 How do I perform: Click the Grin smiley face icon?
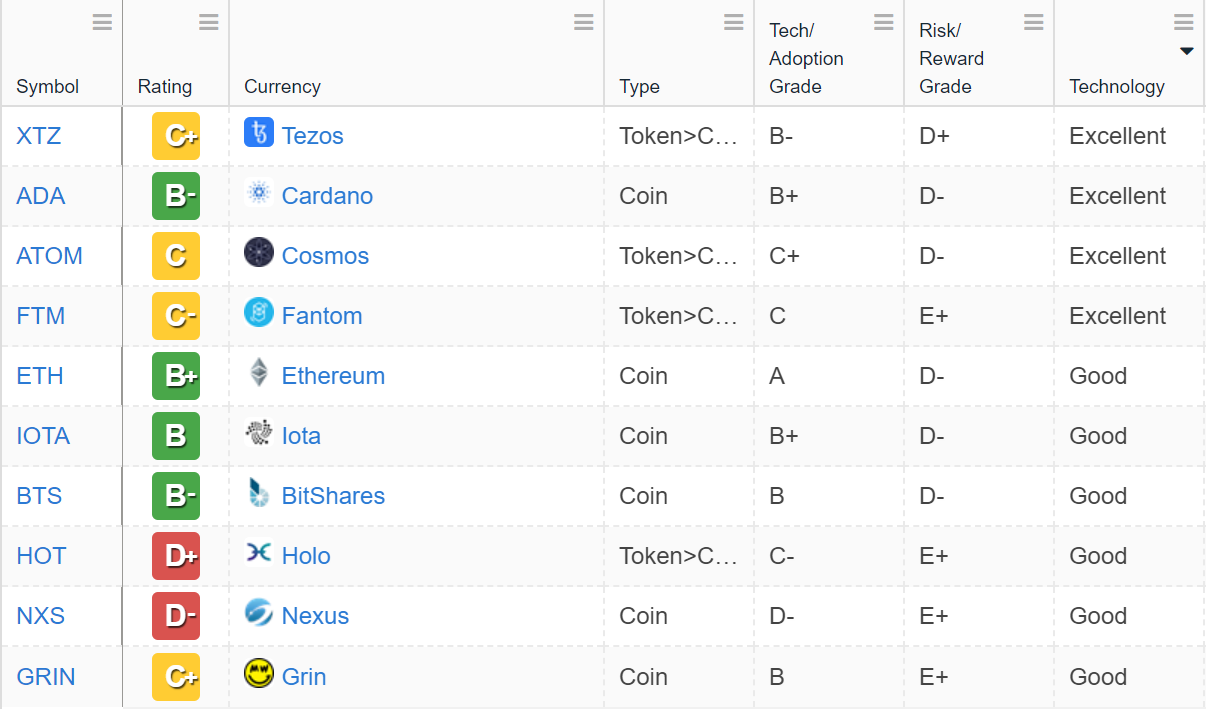pyautogui.click(x=259, y=673)
